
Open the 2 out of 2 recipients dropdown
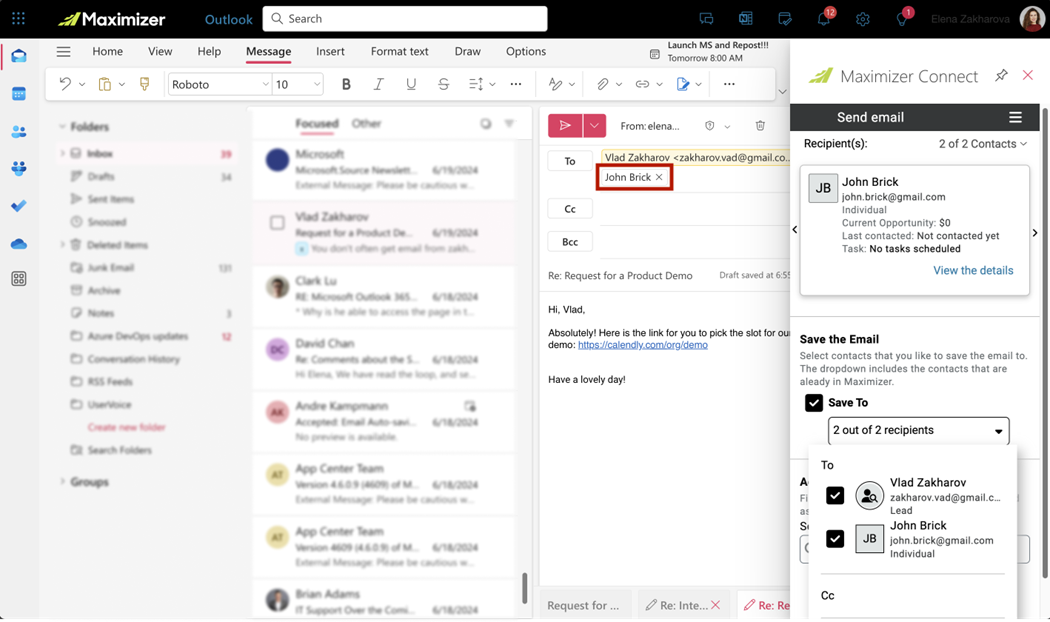(x=918, y=431)
